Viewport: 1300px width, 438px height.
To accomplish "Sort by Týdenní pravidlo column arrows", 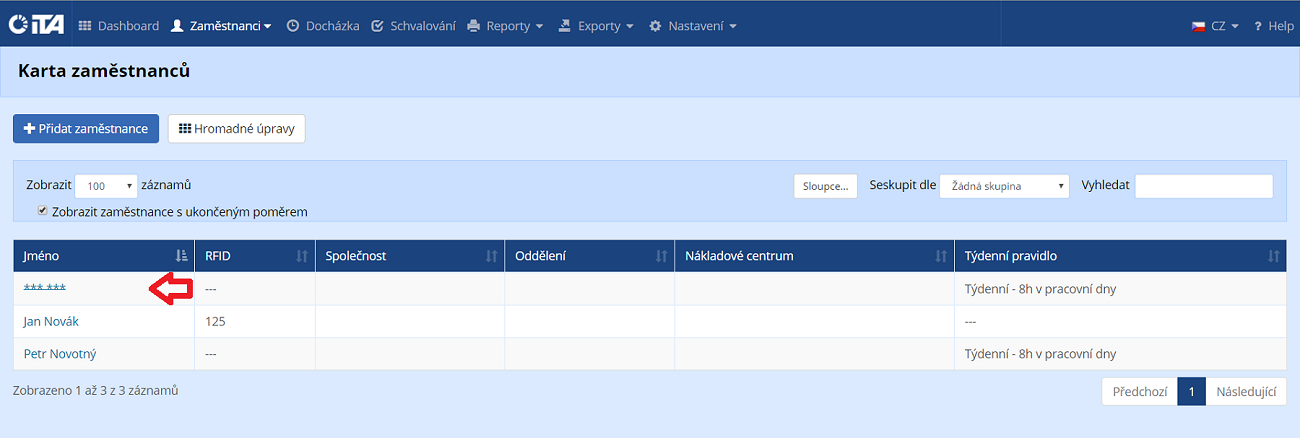I will (x=1273, y=256).
